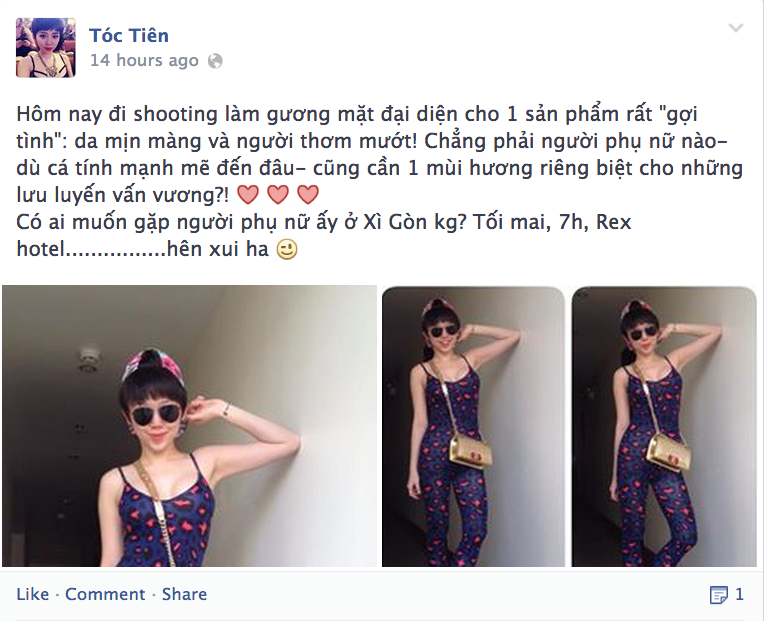Viewport: 764px width, 621px height.
Task: Click the first red heart emoji
Action: 248,194
